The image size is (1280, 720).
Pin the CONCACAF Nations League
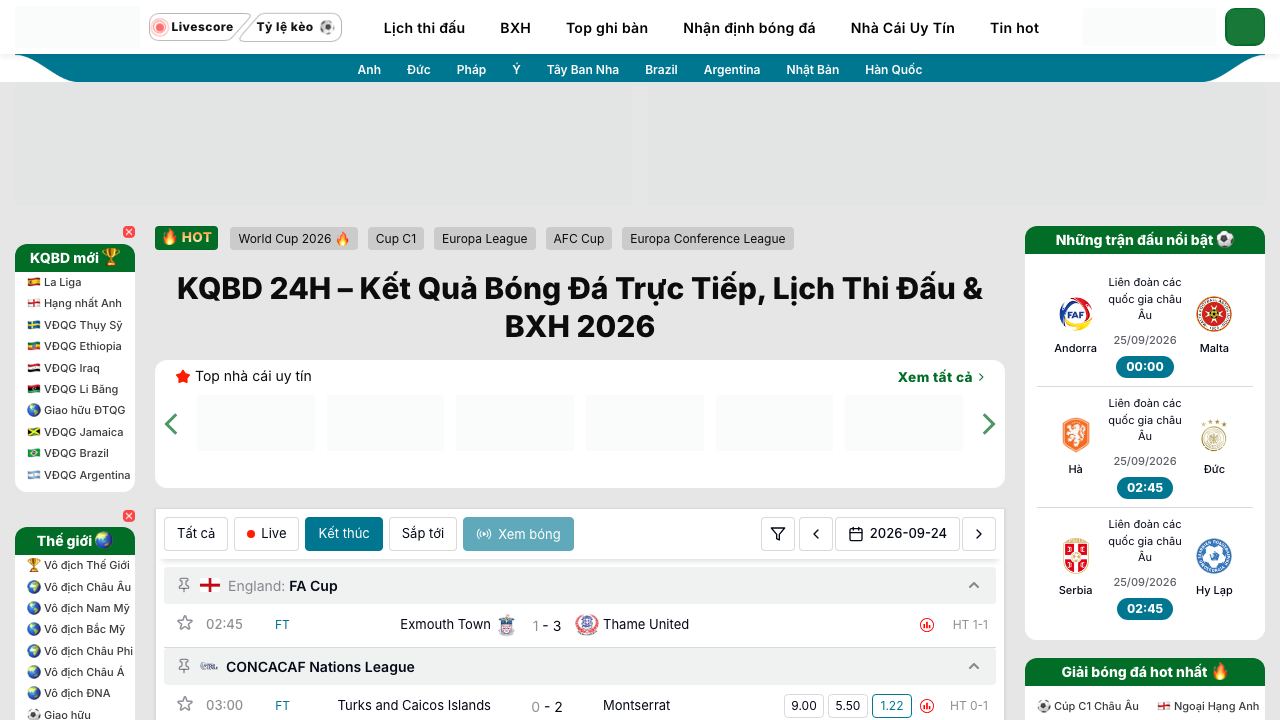pyautogui.click(x=184, y=666)
